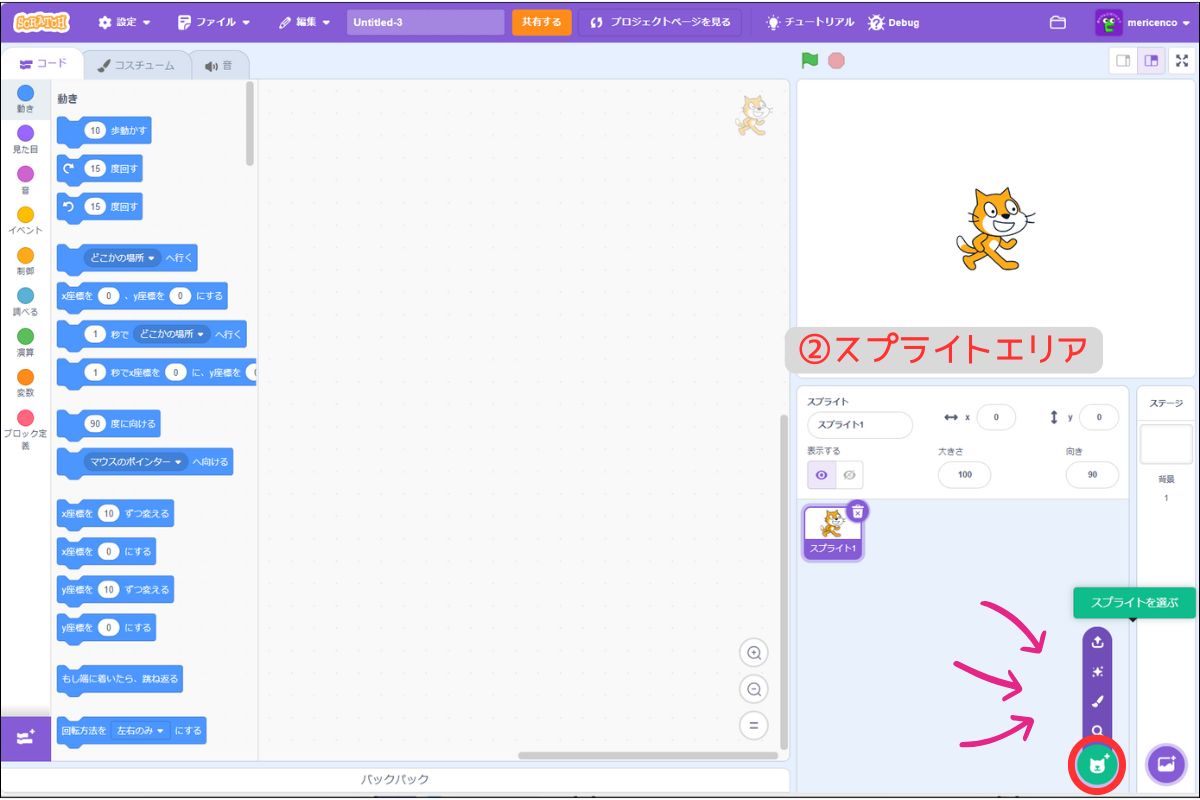
Task: Click the surprise sprite icon
Action: pos(1096,671)
